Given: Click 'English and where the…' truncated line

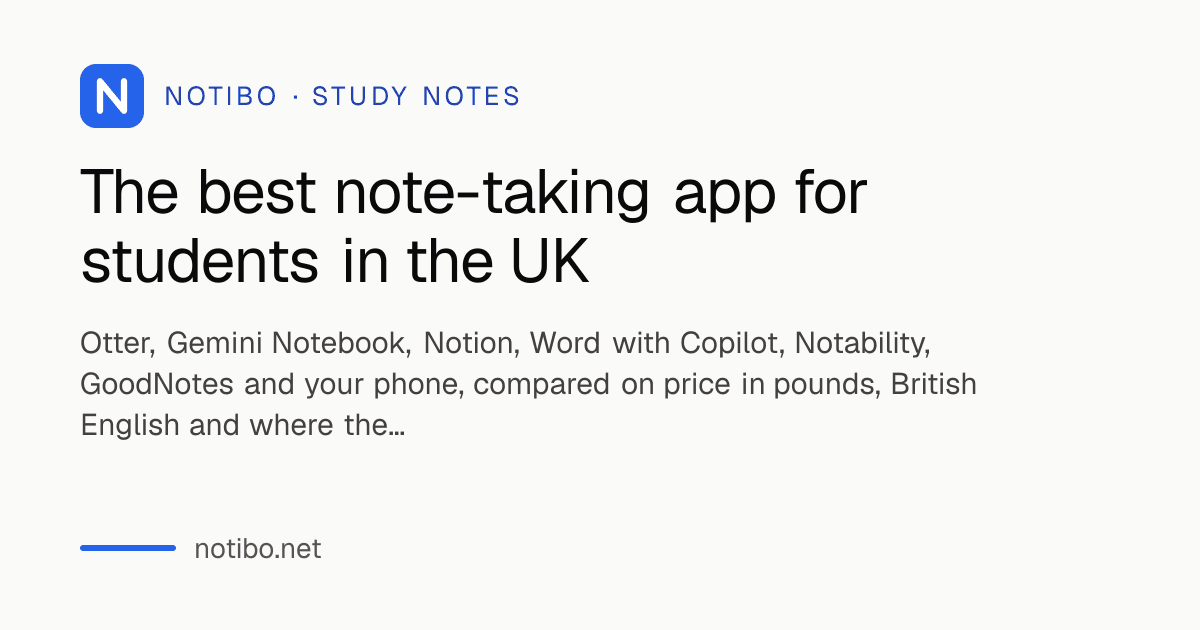Looking at the screenshot, I should (x=242, y=426).
